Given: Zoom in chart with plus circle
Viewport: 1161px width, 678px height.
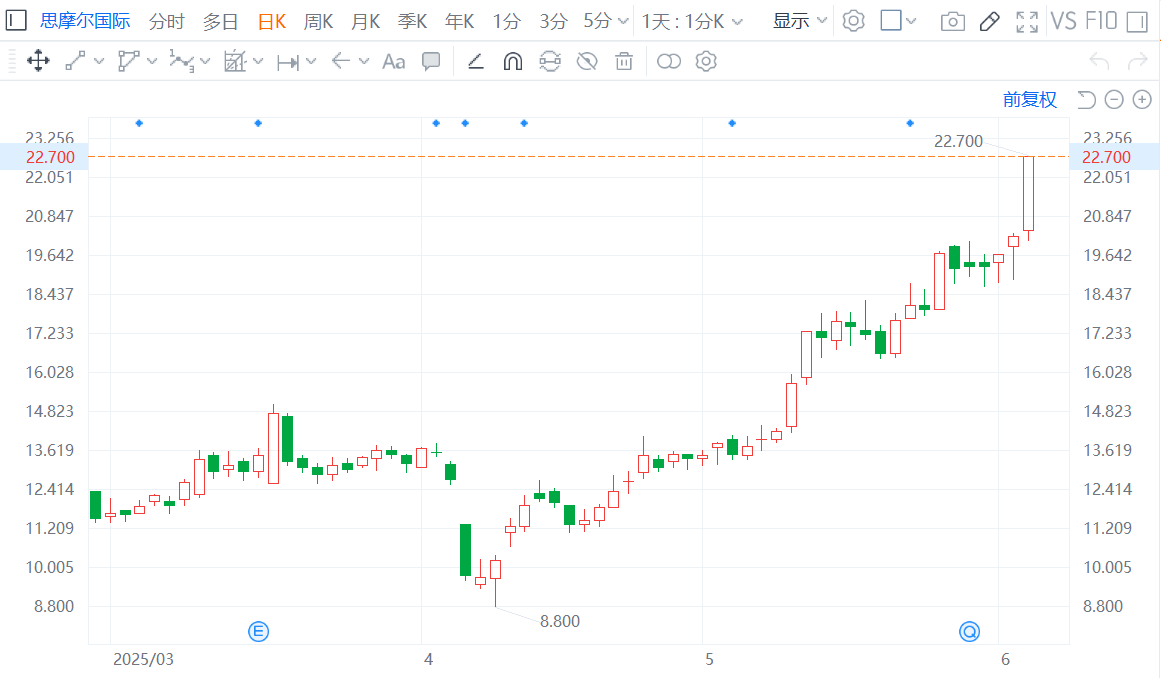Looking at the screenshot, I should 1142,99.
